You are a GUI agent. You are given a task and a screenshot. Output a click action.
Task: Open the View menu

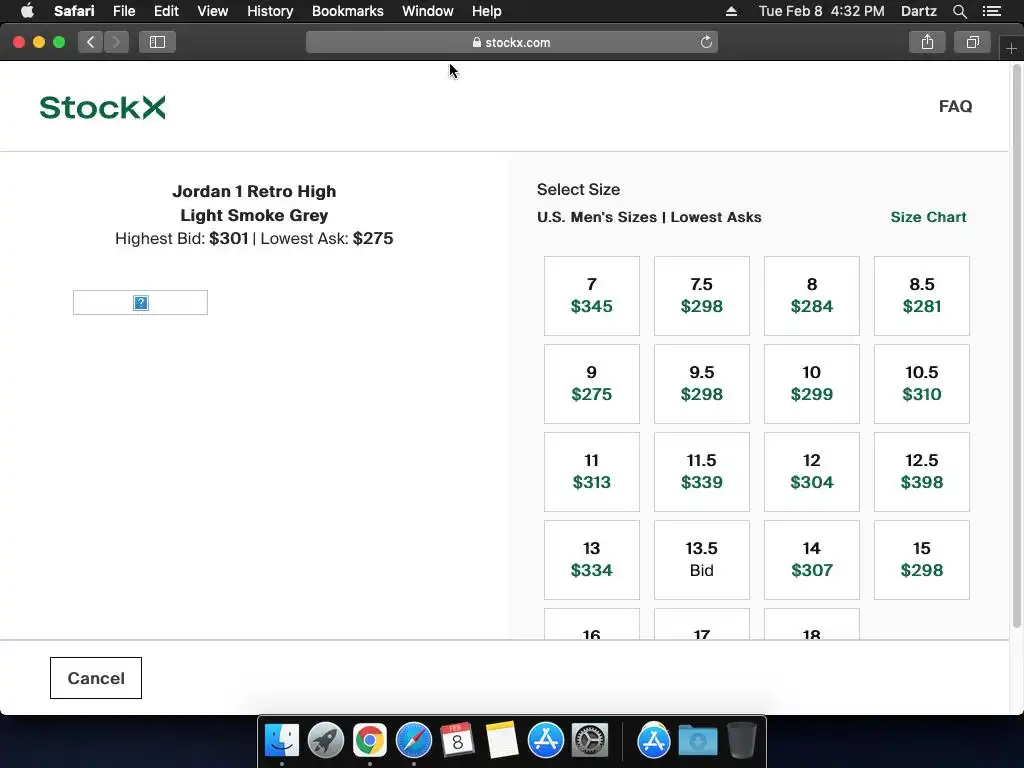213,11
